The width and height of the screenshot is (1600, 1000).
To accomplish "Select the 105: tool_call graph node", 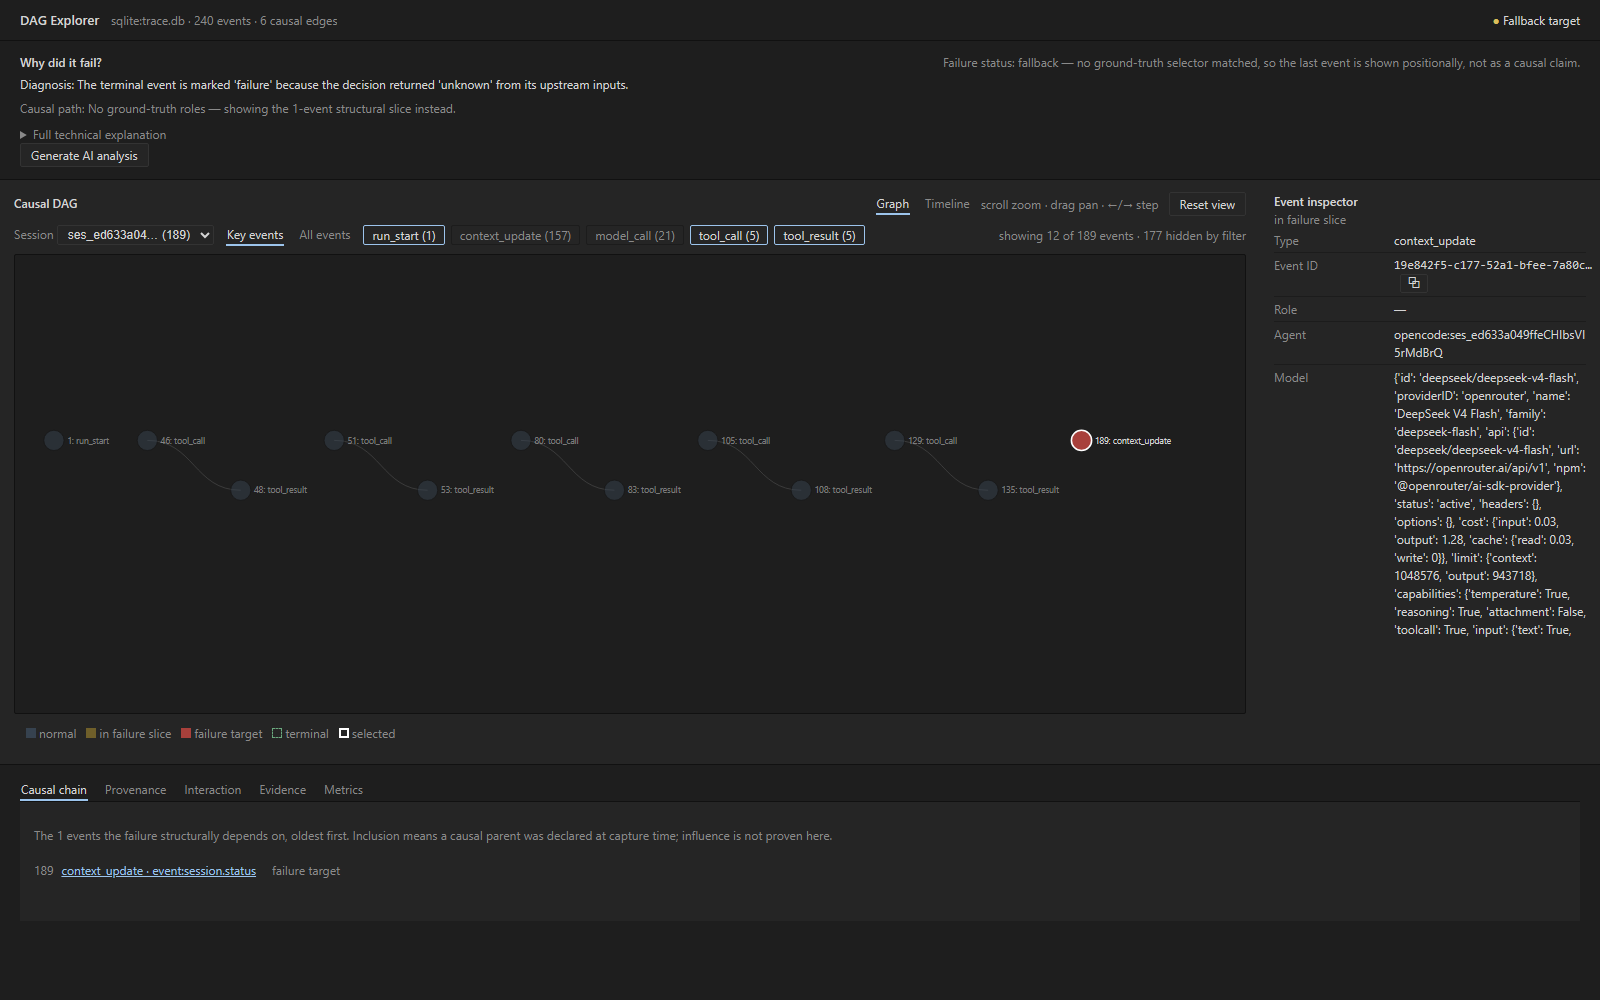I will (x=708, y=440).
